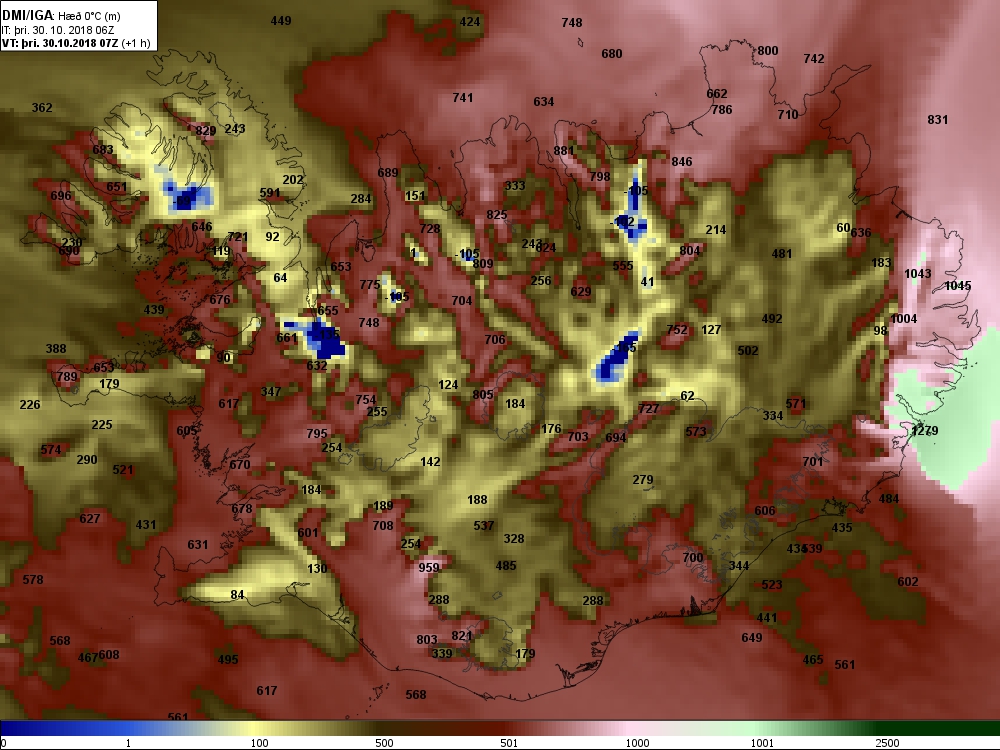Click the map value 680

pos(612,54)
